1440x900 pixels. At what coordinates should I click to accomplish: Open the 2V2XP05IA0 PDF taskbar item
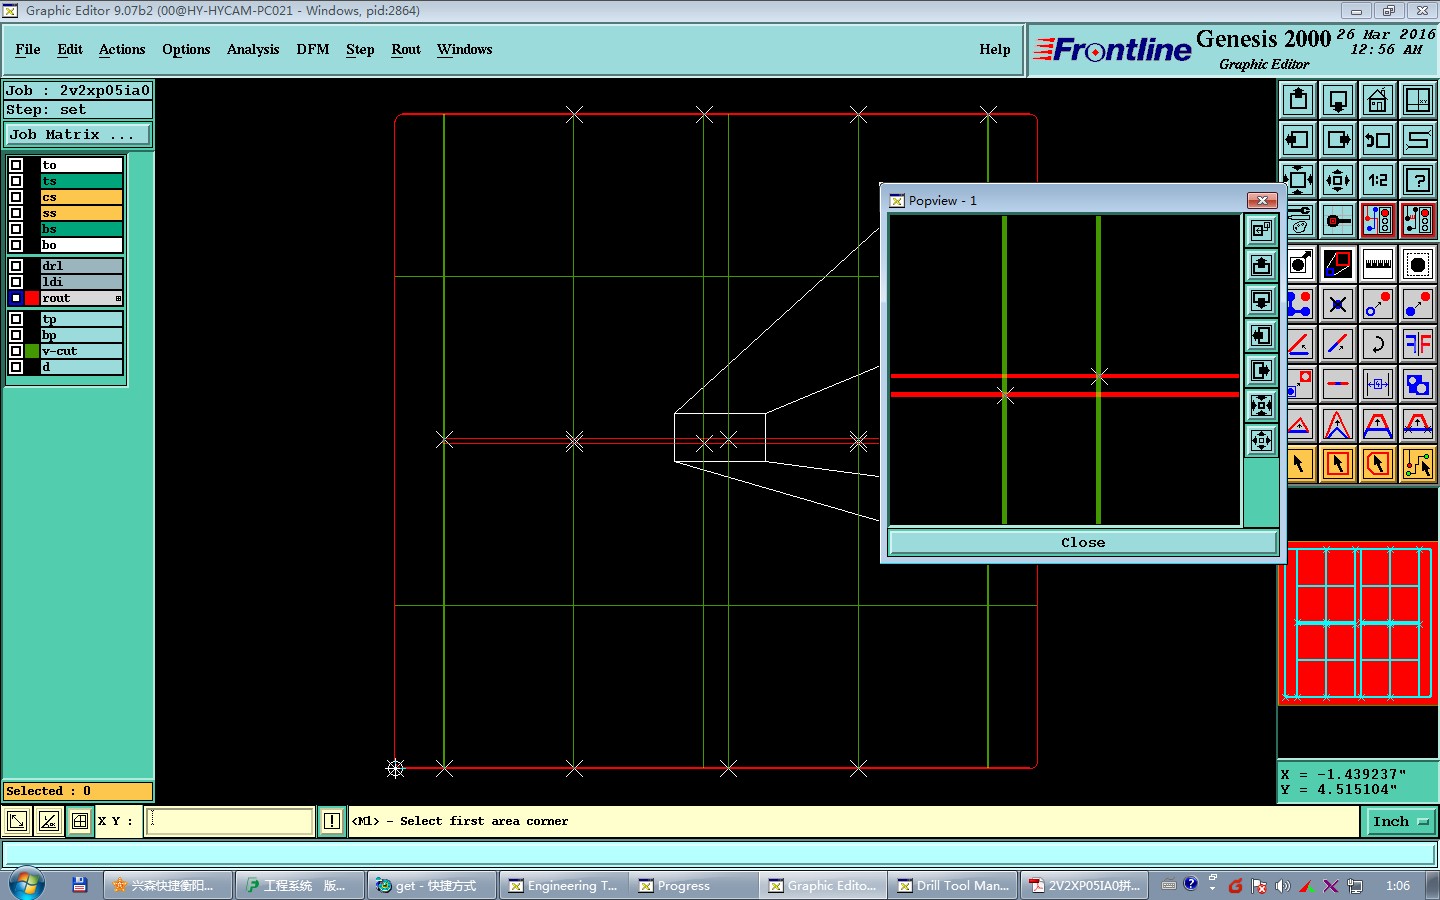coord(1084,885)
